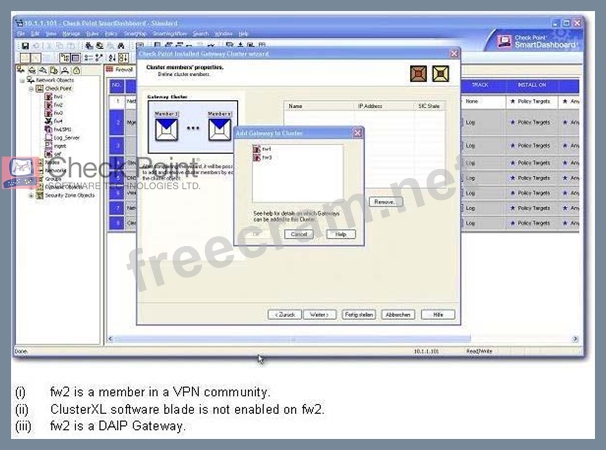The image size is (606, 450).
Task: Click the INSTALL ON column header
Action: pos(532,85)
